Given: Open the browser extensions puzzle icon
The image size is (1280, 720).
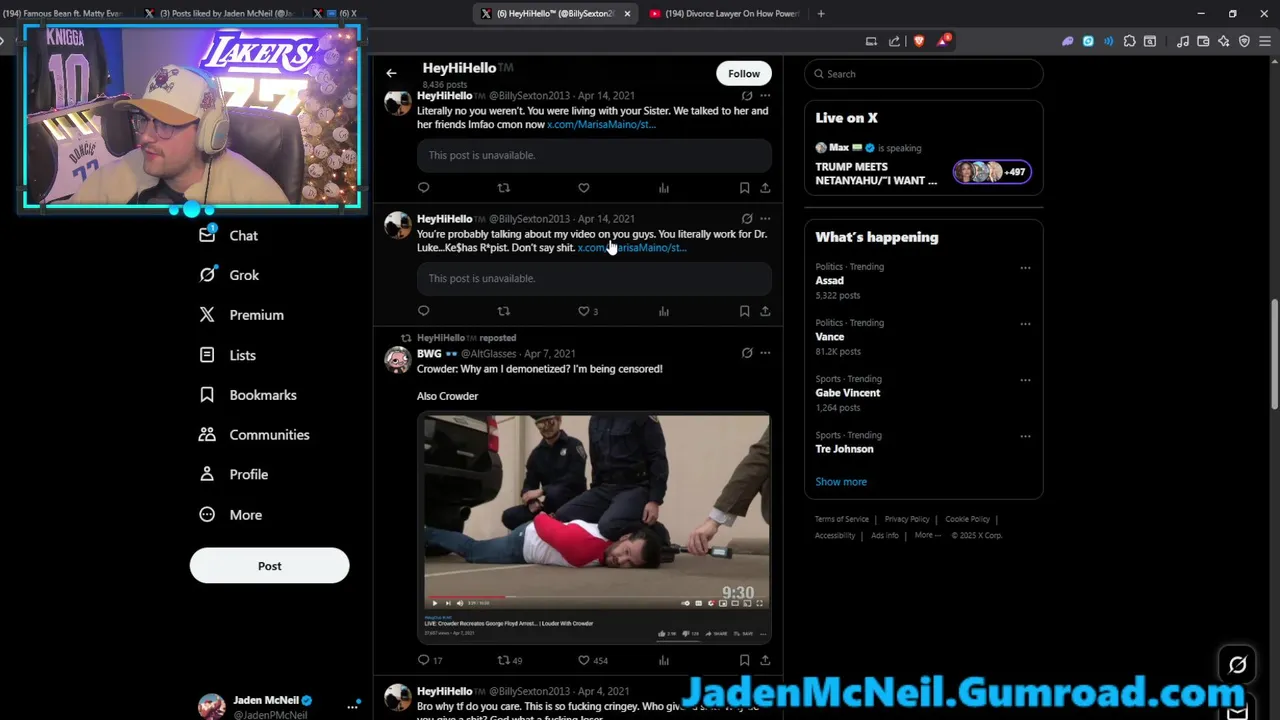Looking at the screenshot, I should [x=1129, y=41].
